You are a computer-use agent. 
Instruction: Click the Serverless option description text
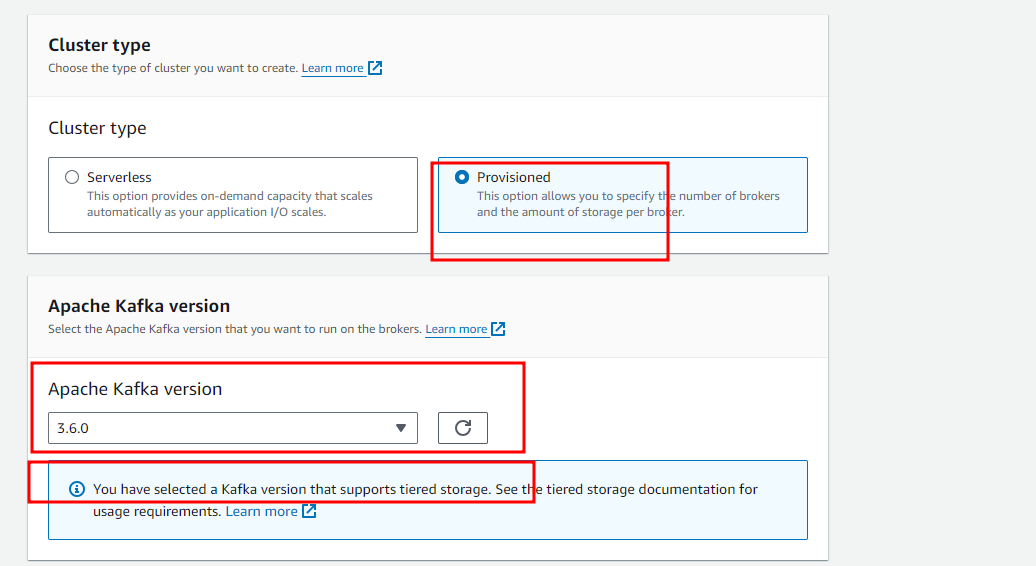click(x=230, y=204)
